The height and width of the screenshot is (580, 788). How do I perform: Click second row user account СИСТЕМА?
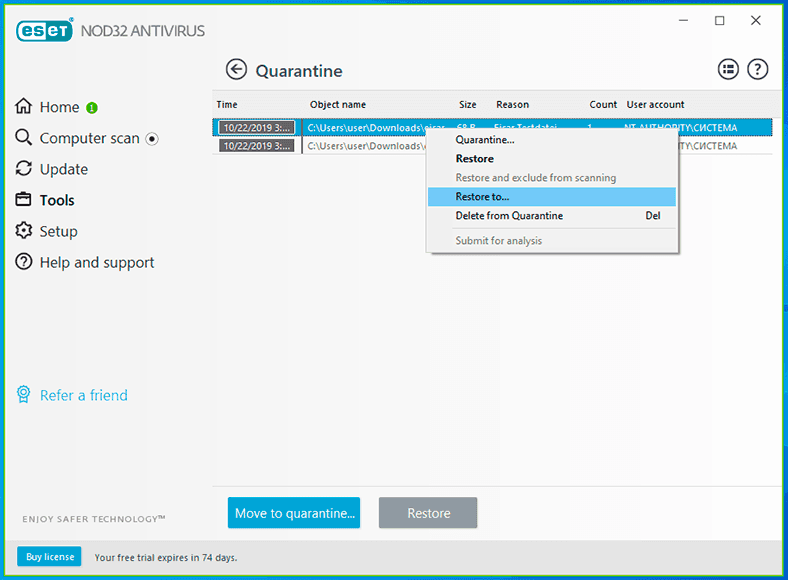coord(709,146)
